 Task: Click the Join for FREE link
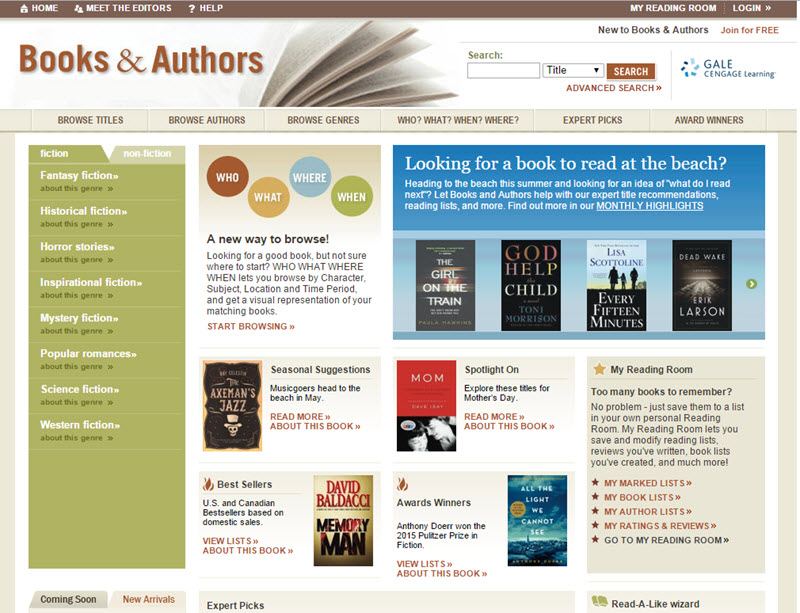pos(749,30)
